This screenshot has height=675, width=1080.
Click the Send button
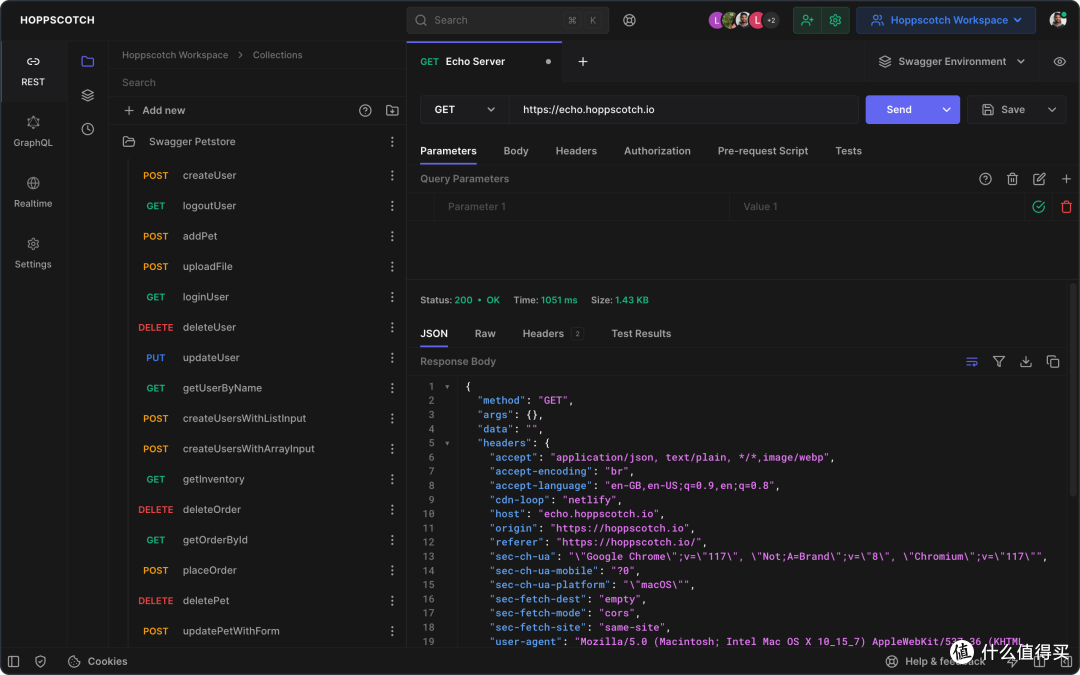pyautogui.click(x=899, y=110)
